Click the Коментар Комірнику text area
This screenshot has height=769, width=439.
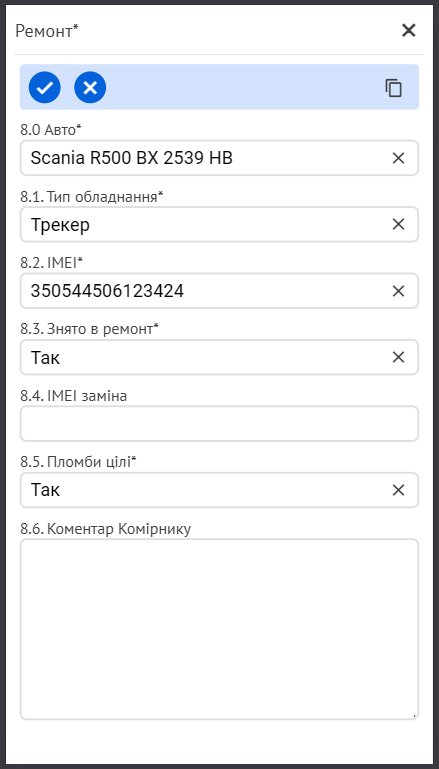[x=219, y=629]
